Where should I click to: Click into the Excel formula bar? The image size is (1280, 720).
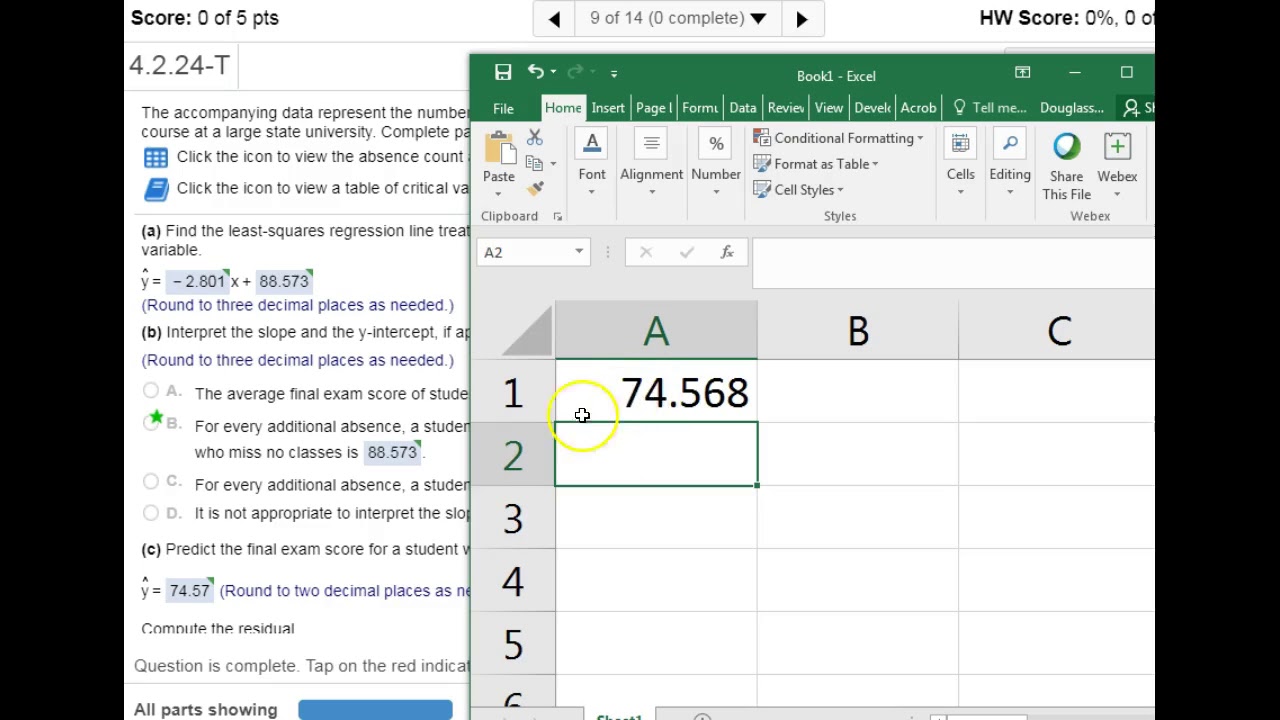coord(953,263)
